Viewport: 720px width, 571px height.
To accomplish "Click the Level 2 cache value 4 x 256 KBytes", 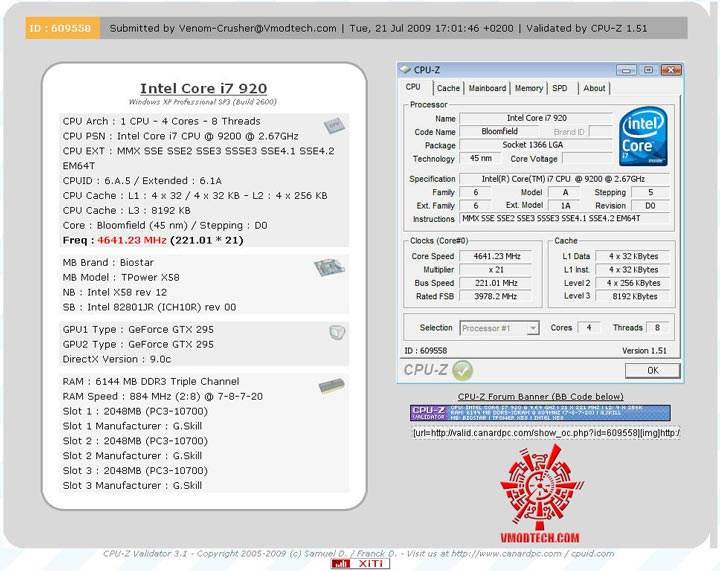I will pos(633,283).
